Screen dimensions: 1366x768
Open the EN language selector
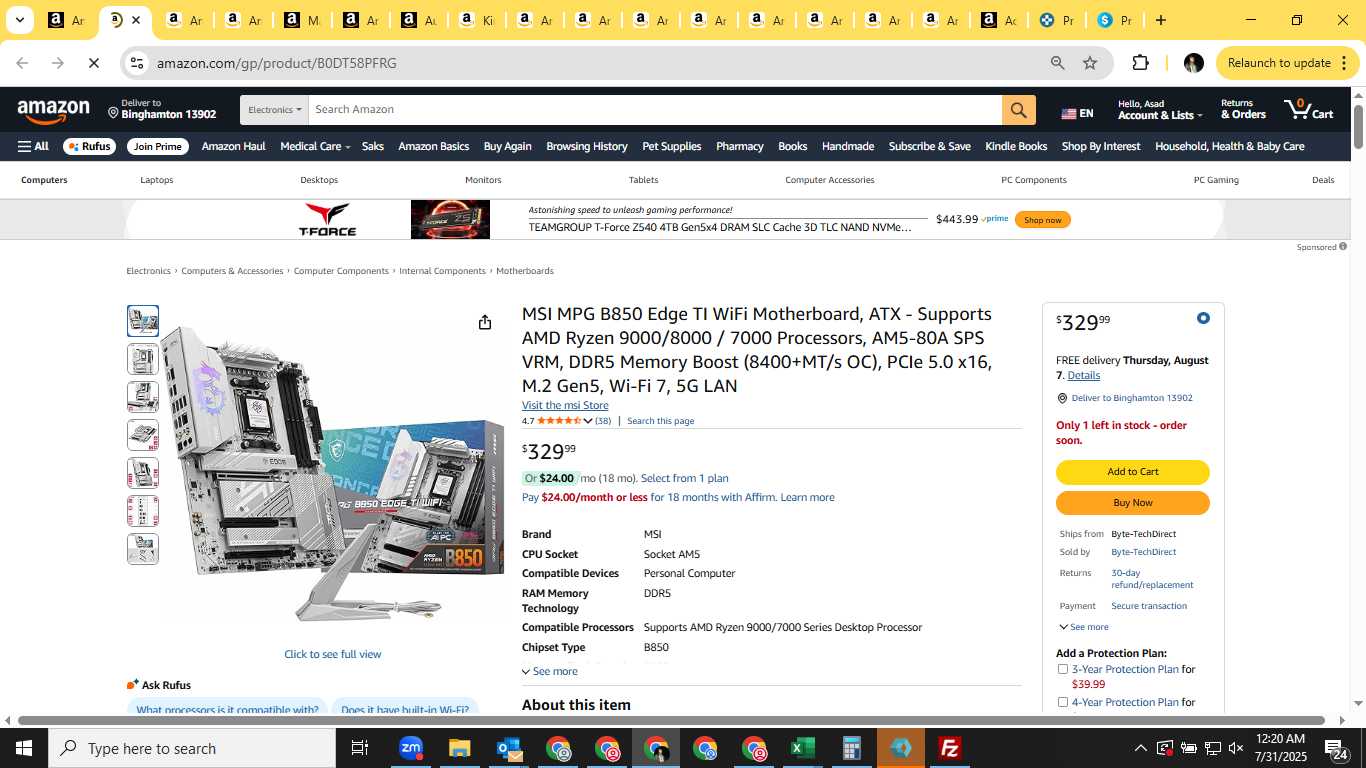tap(1077, 113)
